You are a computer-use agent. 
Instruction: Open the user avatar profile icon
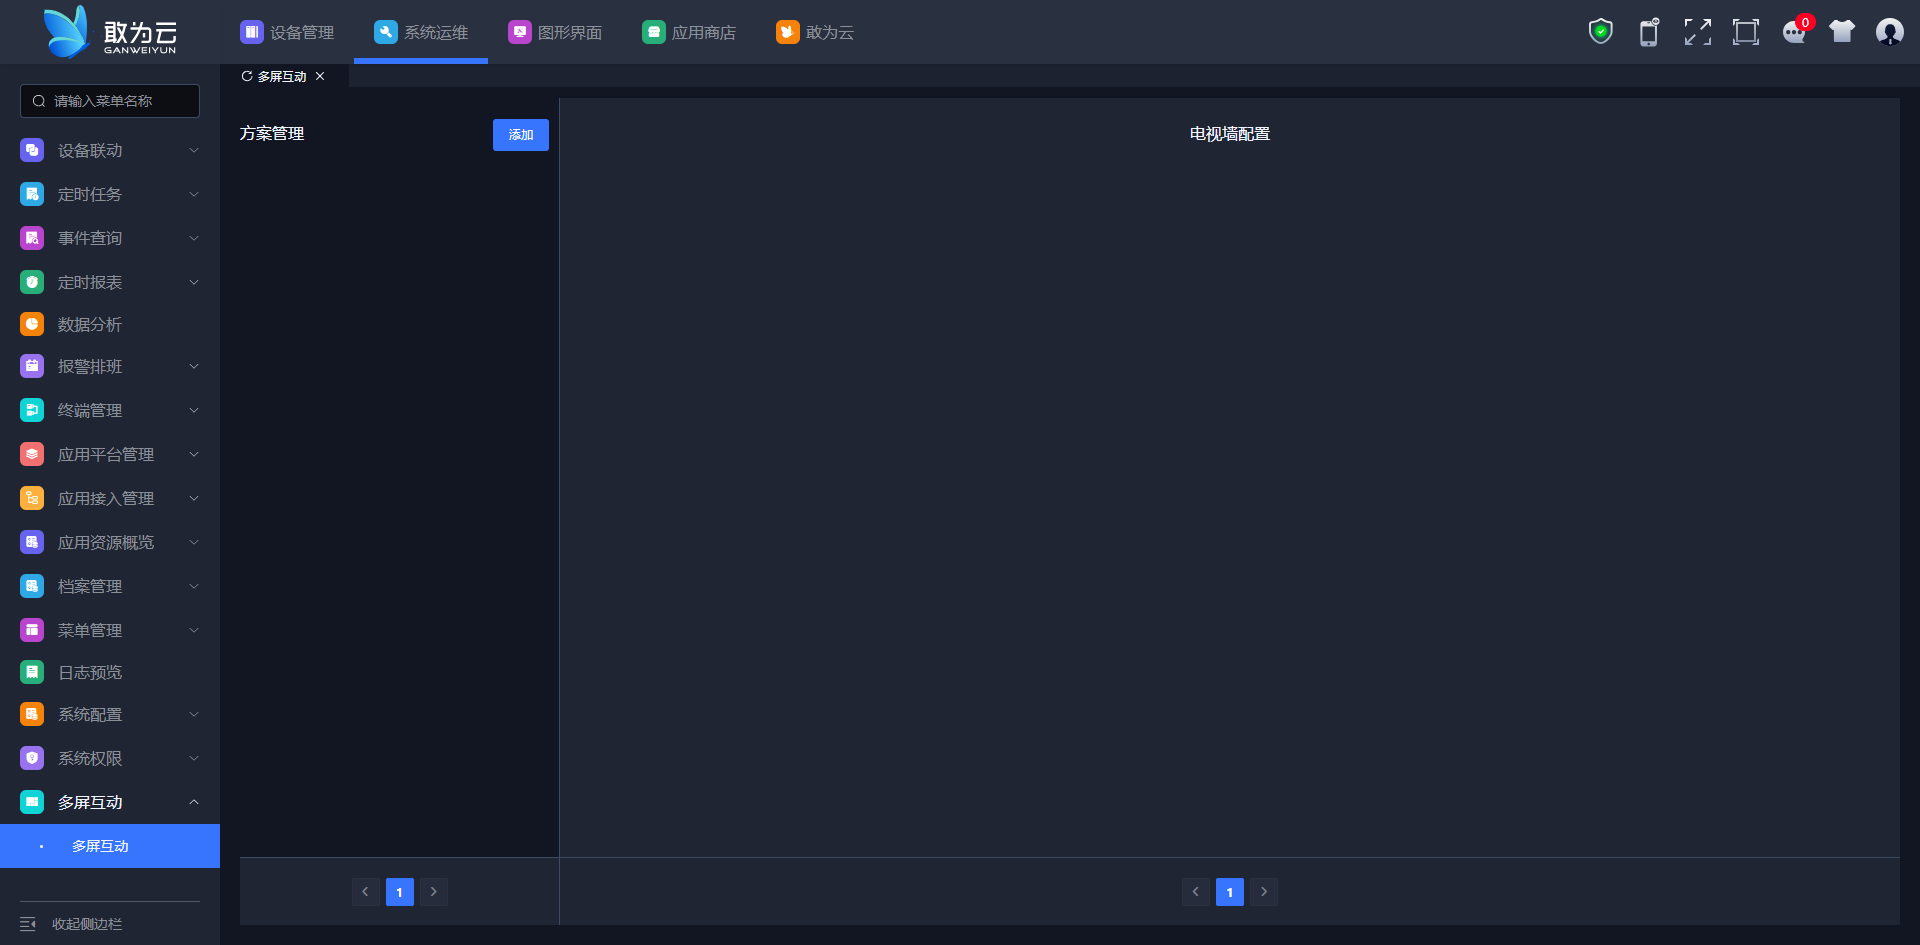pos(1890,32)
